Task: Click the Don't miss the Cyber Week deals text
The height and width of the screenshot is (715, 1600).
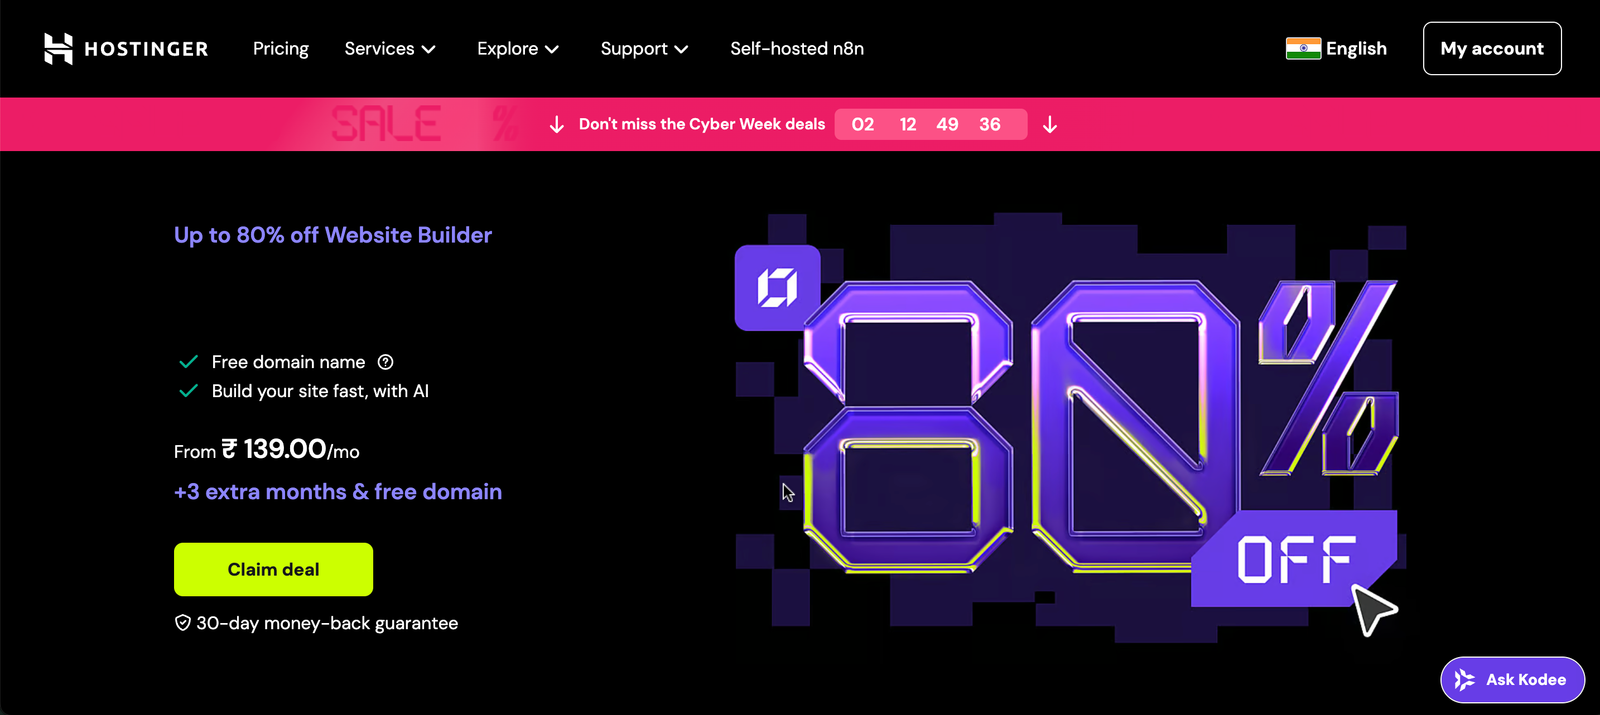Action: tap(702, 124)
